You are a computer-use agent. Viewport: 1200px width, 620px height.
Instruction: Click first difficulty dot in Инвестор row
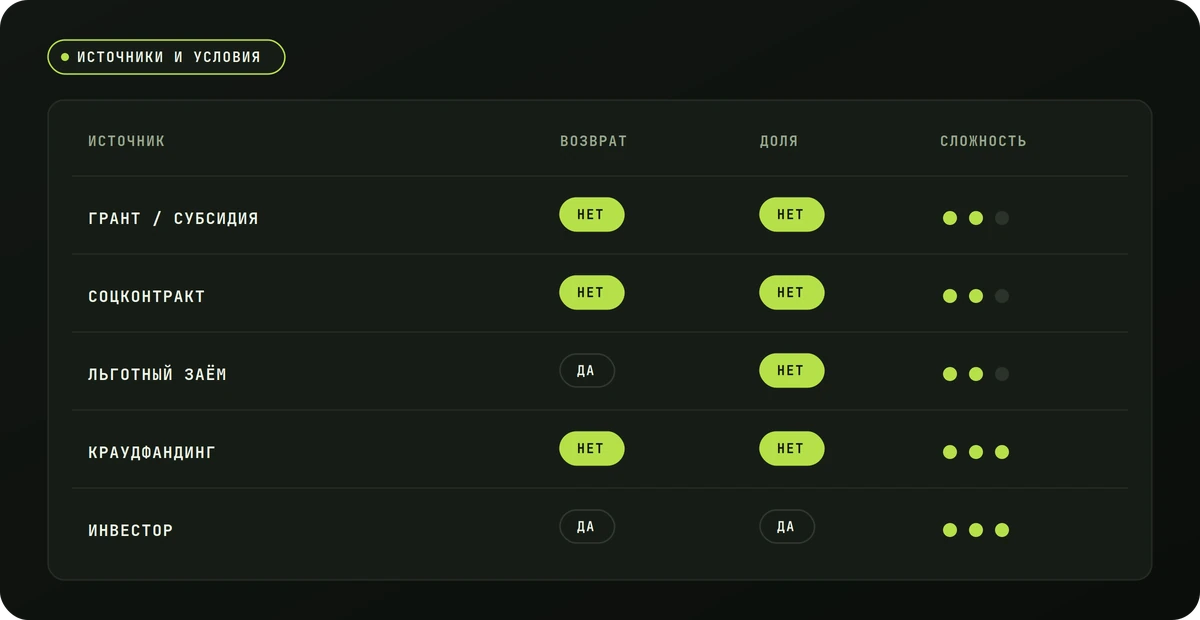click(x=950, y=530)
